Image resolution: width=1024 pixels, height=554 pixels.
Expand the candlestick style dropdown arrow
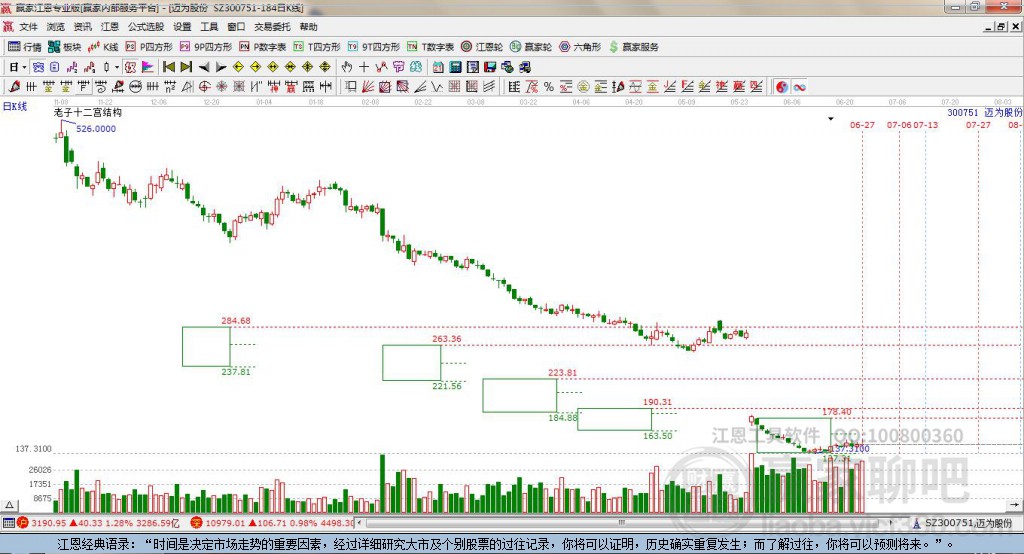tap(118, 67)
